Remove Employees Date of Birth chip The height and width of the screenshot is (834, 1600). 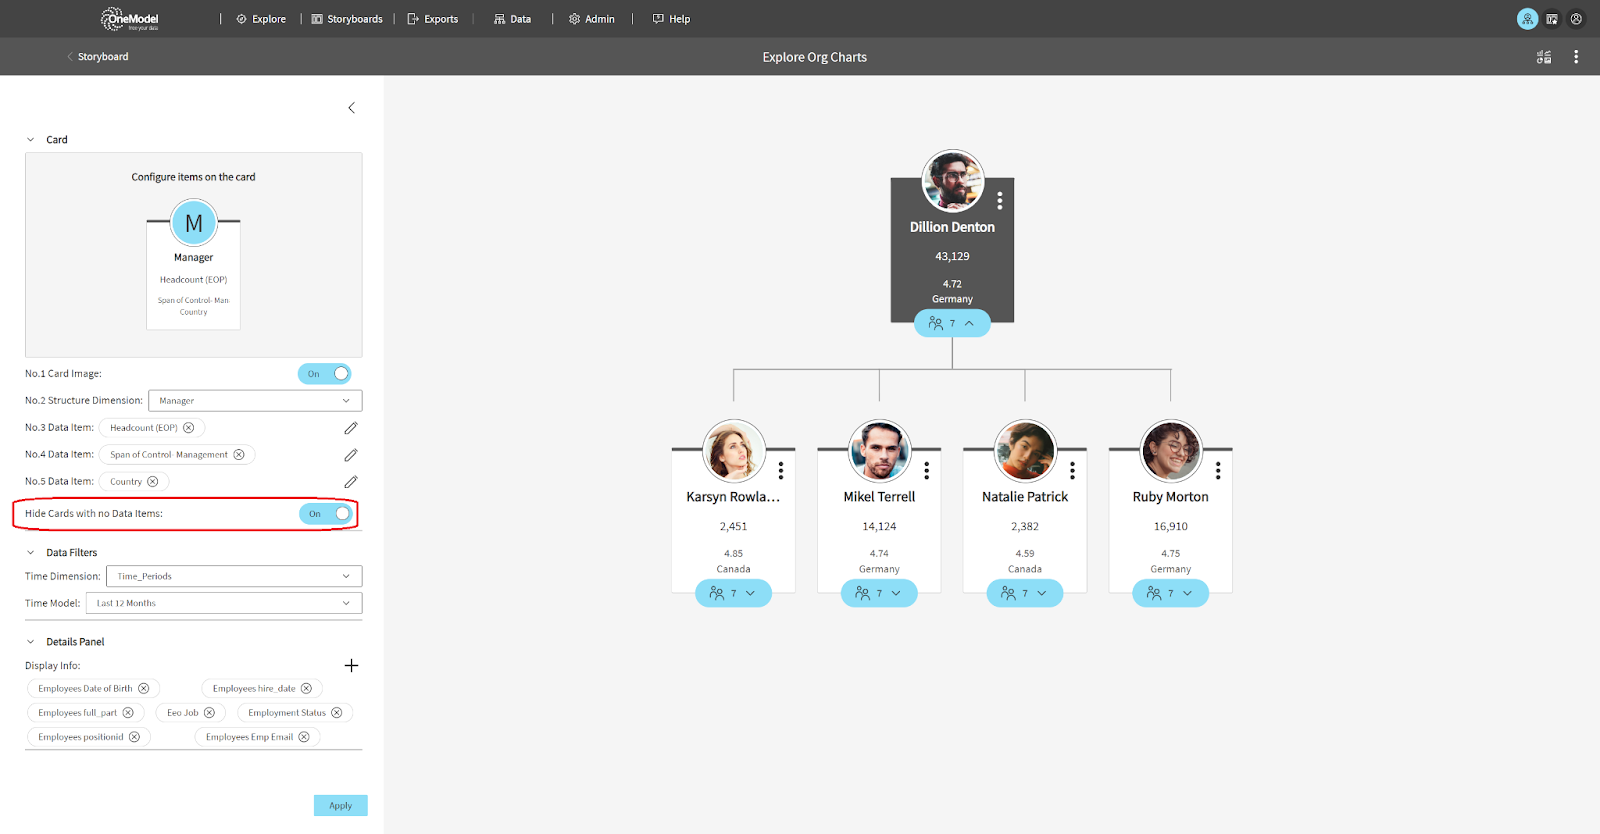pyautogui.click(x=144, y=689)
